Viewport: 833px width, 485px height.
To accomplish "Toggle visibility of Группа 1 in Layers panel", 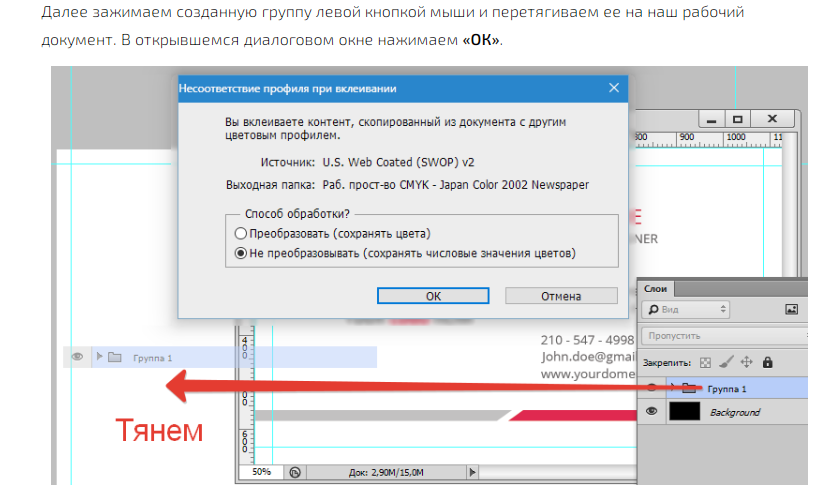I will coord(653,387).
